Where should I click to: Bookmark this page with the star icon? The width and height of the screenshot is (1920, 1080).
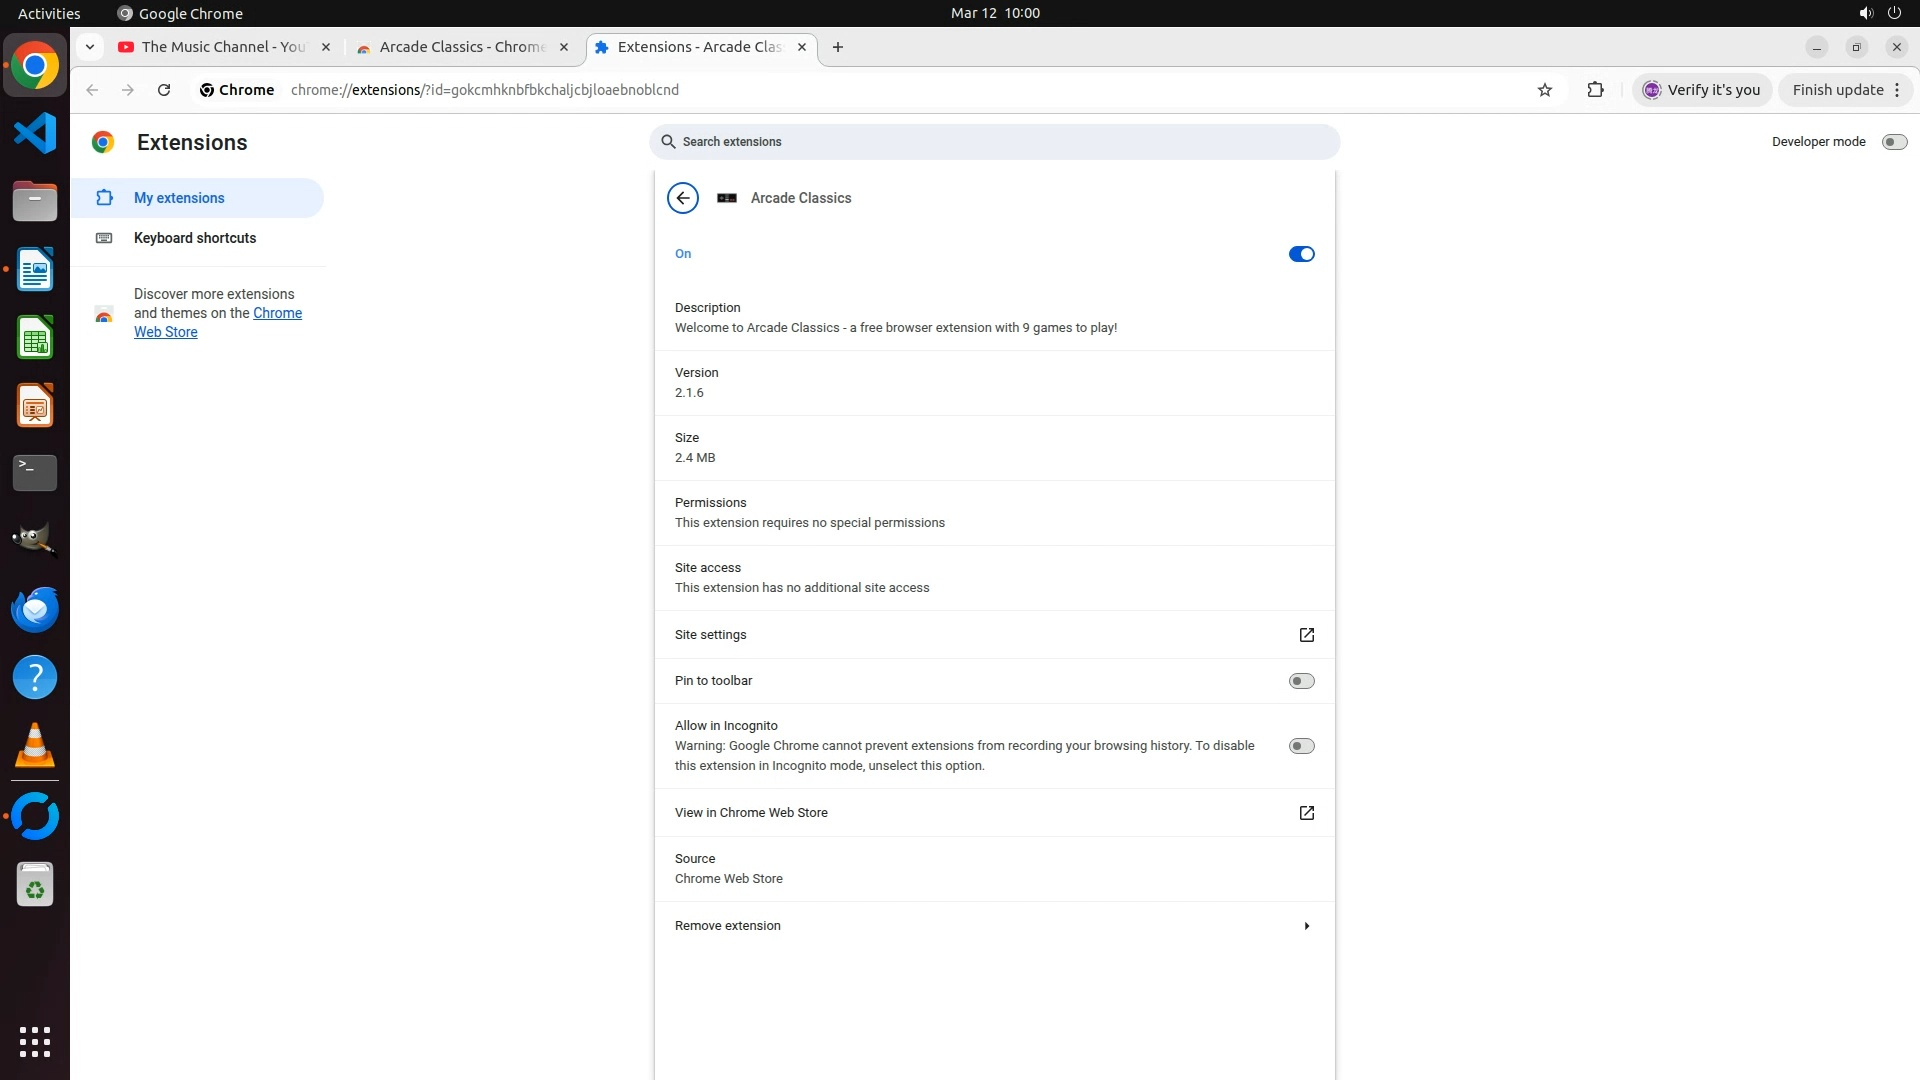(1544, 90)
